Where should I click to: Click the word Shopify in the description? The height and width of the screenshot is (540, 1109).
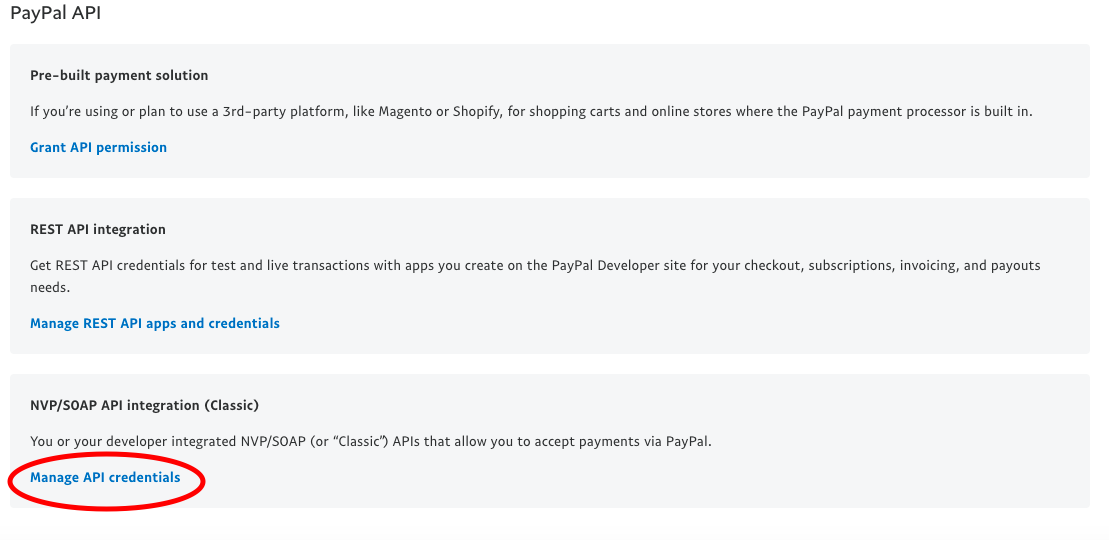pos(477,111)
